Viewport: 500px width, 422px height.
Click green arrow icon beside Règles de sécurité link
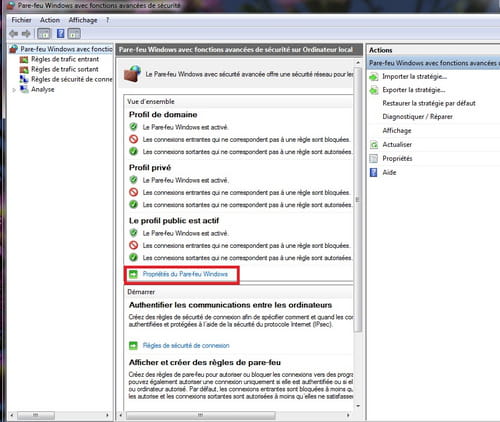[x=133, y=346]
